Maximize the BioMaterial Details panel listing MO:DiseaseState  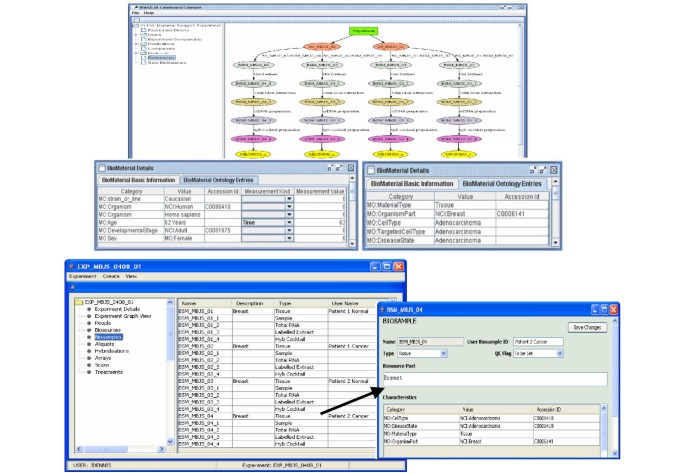click(543, 170)
